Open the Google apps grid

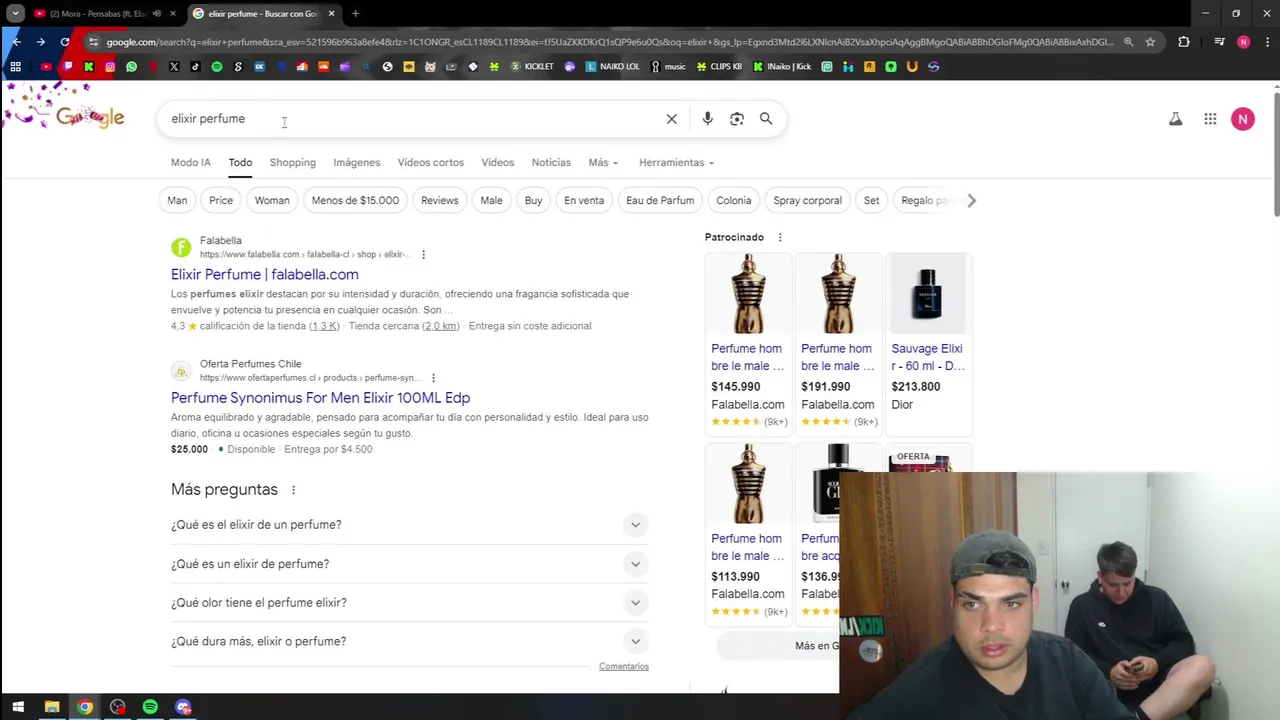1210,119
